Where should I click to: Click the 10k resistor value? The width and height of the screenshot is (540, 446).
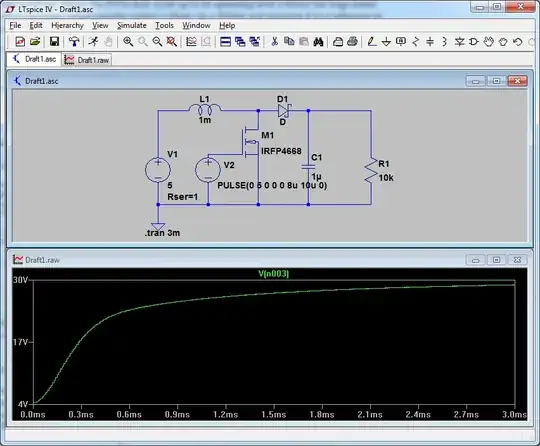pyautogui.click(x=386, y=178)
